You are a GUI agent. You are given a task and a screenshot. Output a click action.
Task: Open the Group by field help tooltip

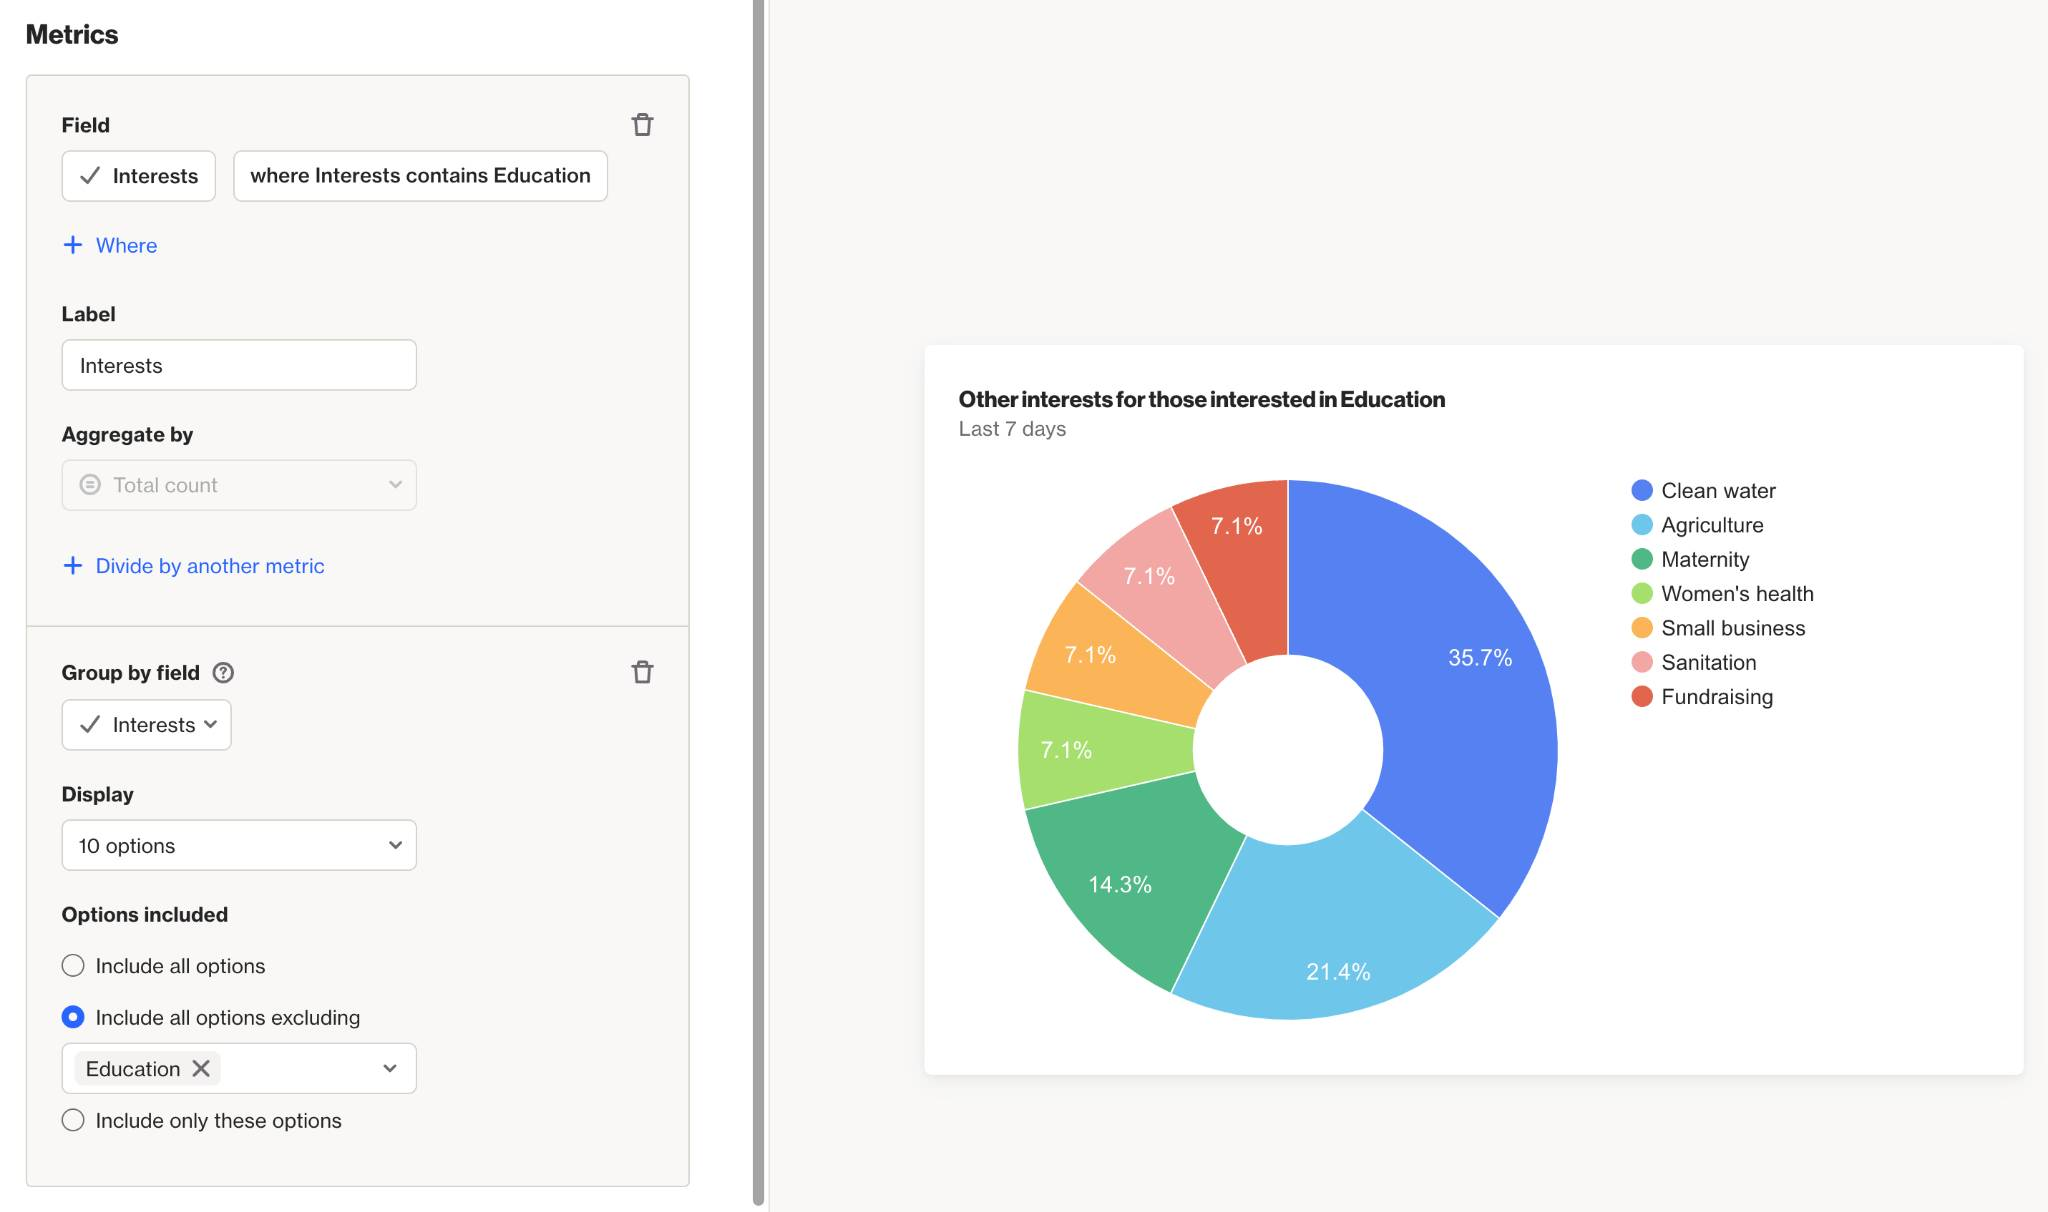click(x=224, y=673)
